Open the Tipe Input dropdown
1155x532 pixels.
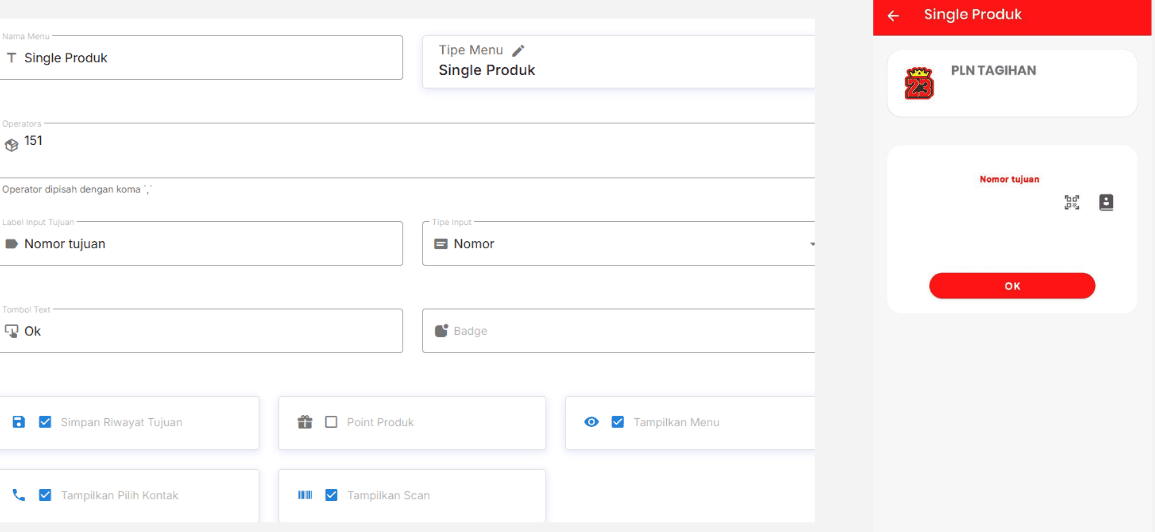tap(620, 244)
